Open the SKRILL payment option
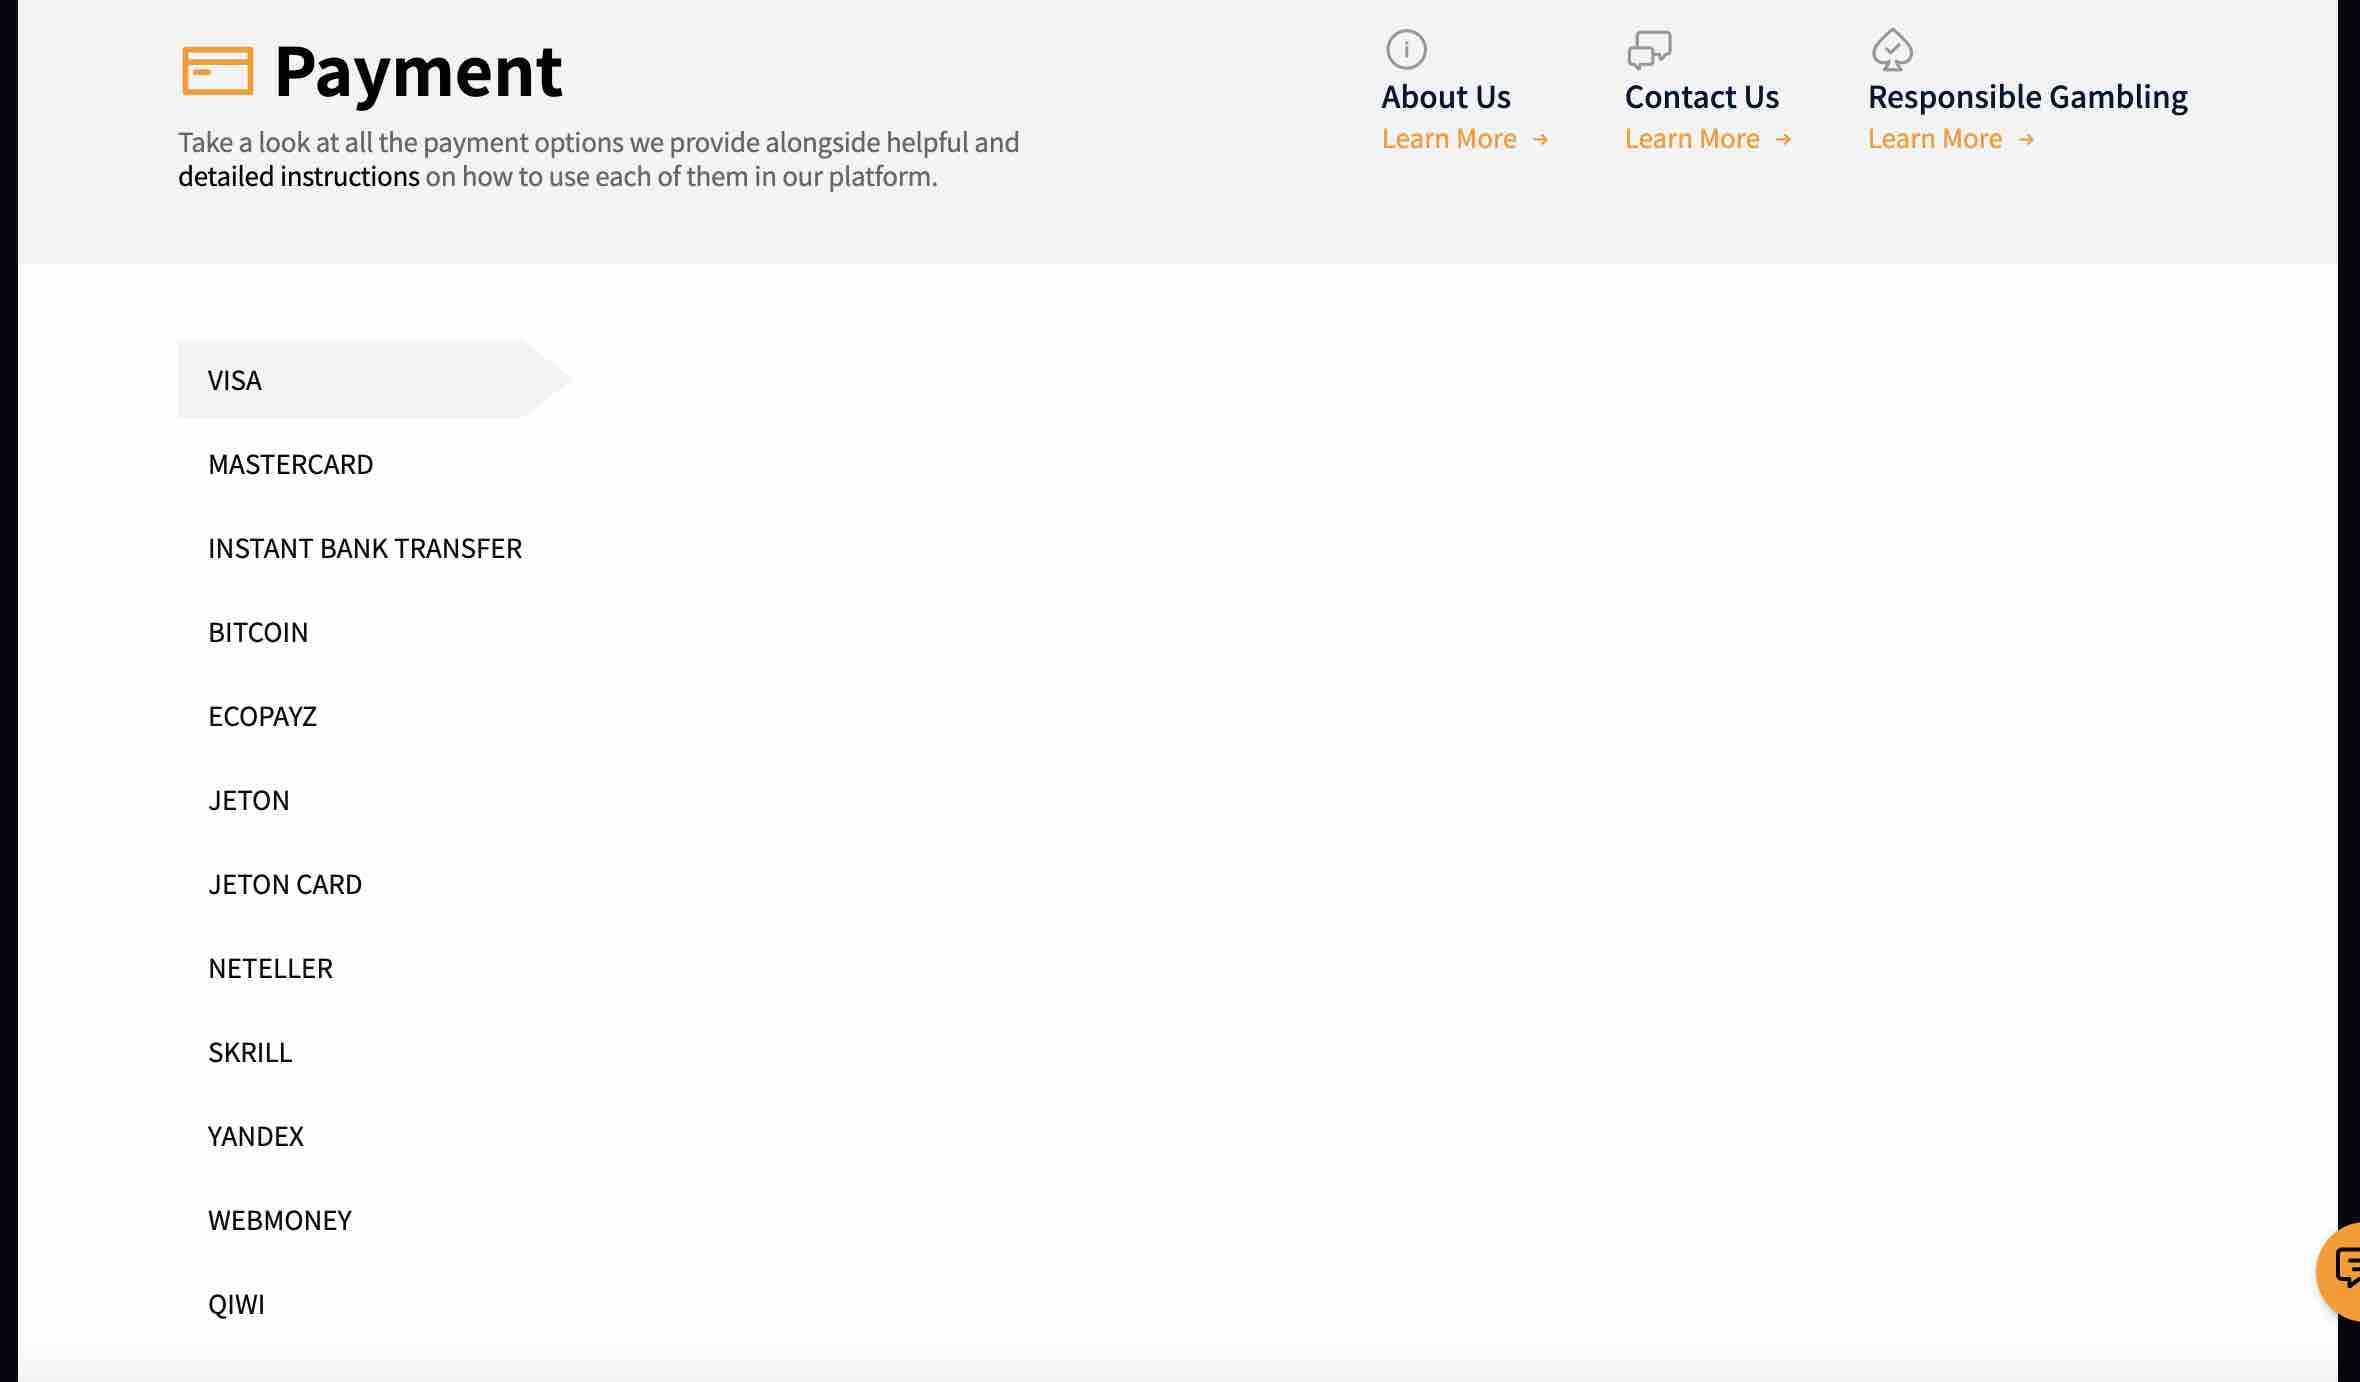The height and width of the screenshot is (1382, 2360). (x=250, y=1052)
